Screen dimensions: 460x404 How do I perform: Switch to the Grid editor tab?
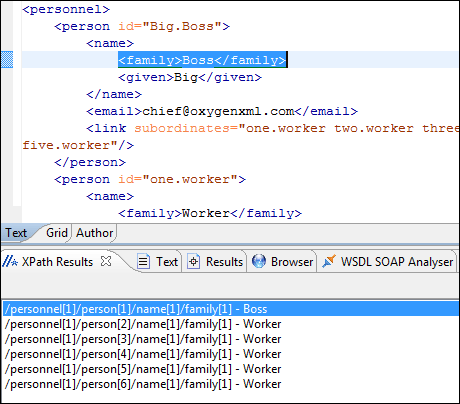pyautogui.click(x=57, y=233)
